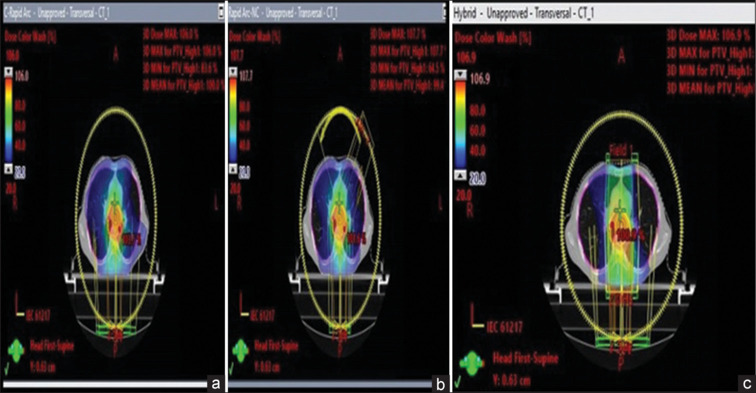Click '3D Dose MAX: 107.7 %' in Rapid Arc-NC view
Image resolution: width=756 pixels, height=393 pixels.
coord(397,35)
